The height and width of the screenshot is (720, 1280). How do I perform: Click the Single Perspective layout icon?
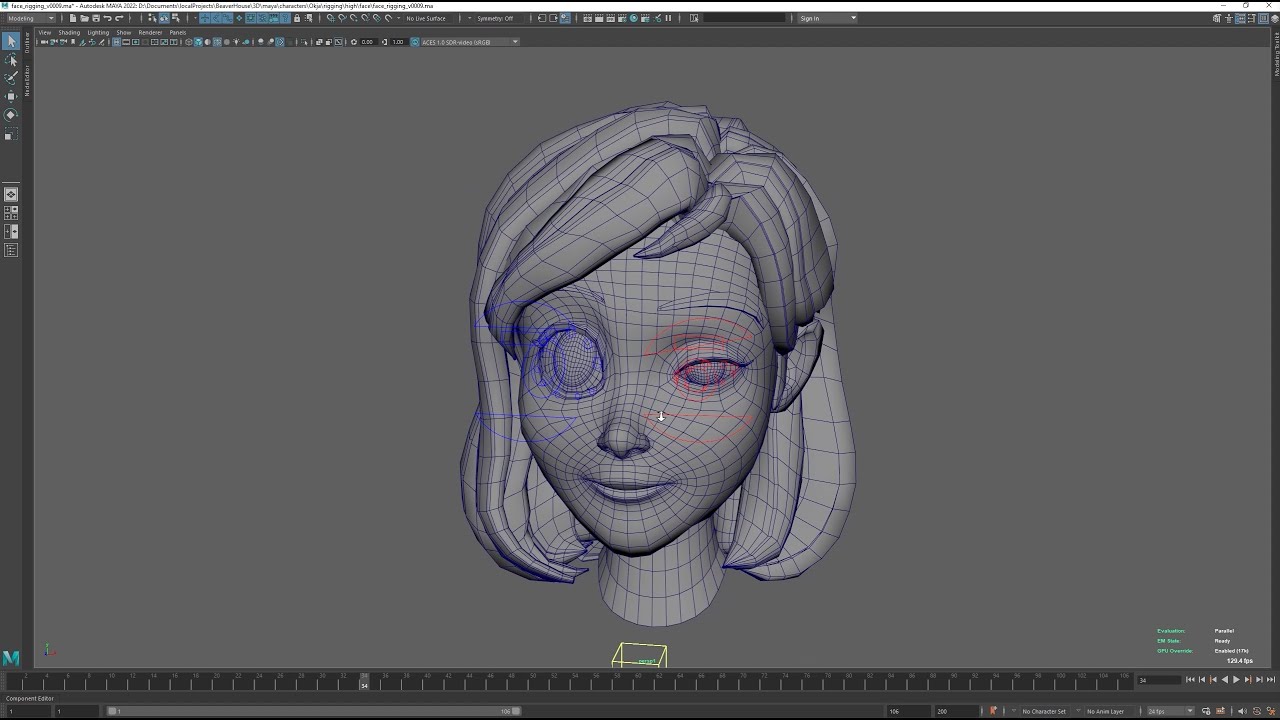tap(11, 195)
